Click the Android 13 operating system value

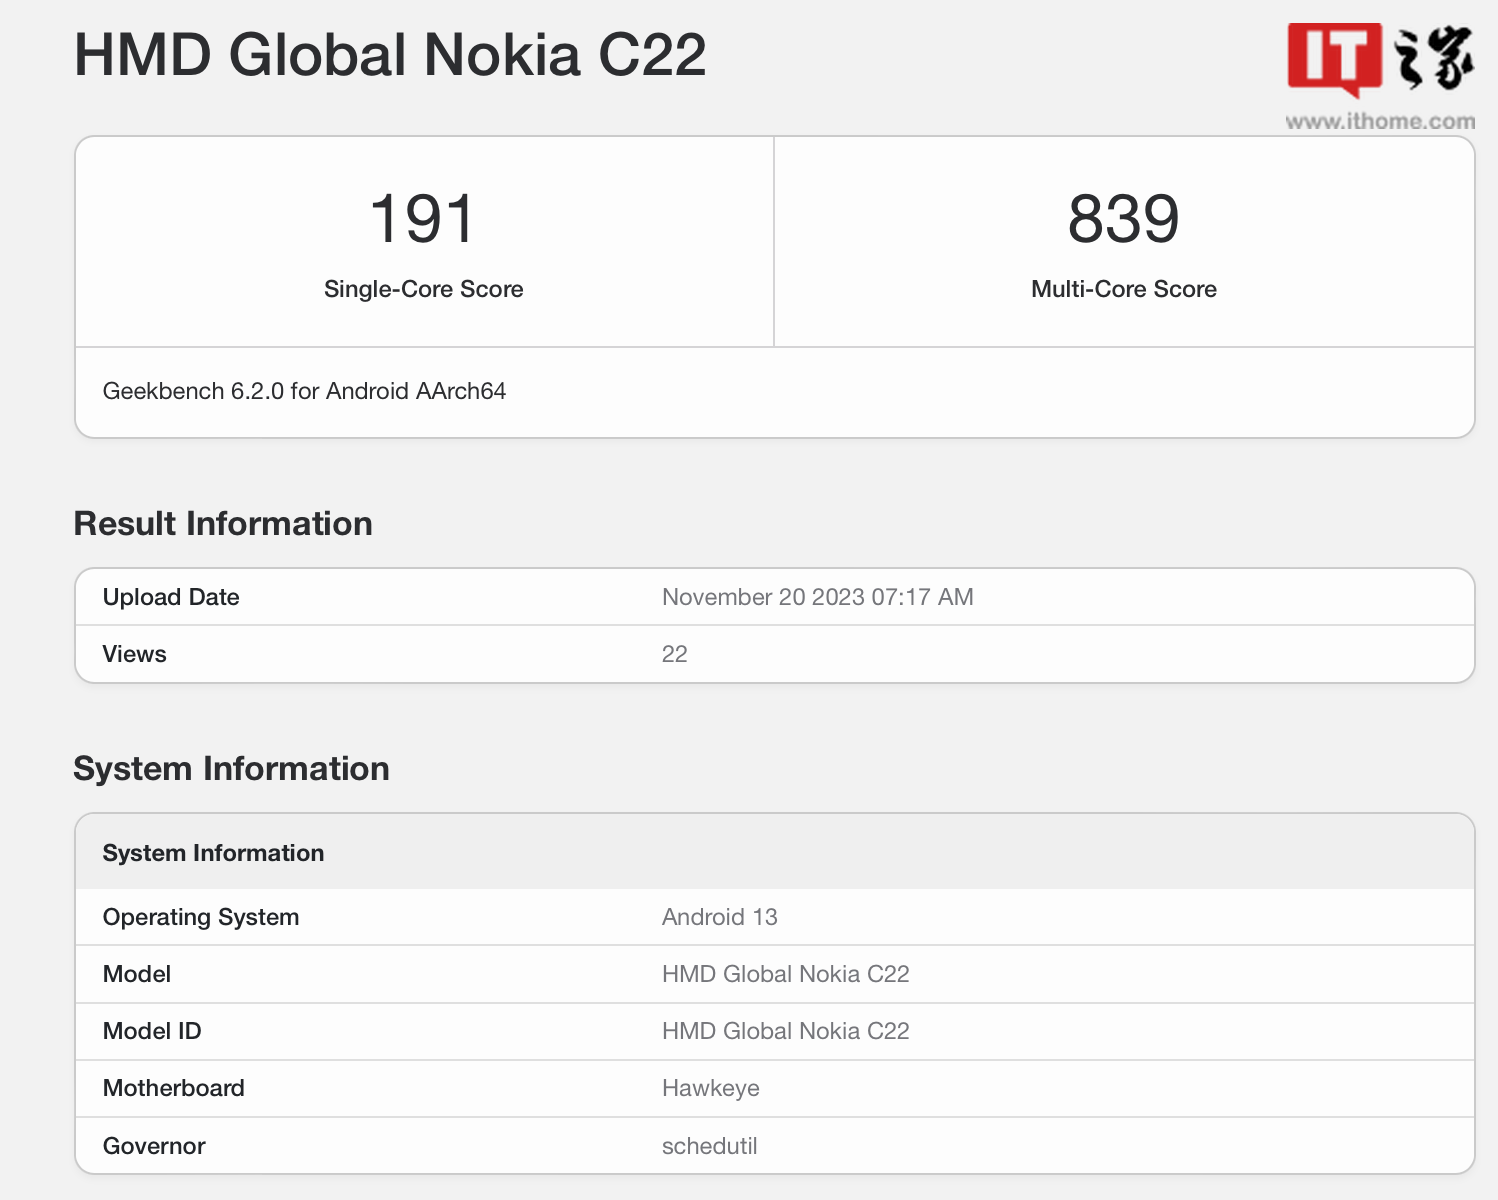coord(719,917)
